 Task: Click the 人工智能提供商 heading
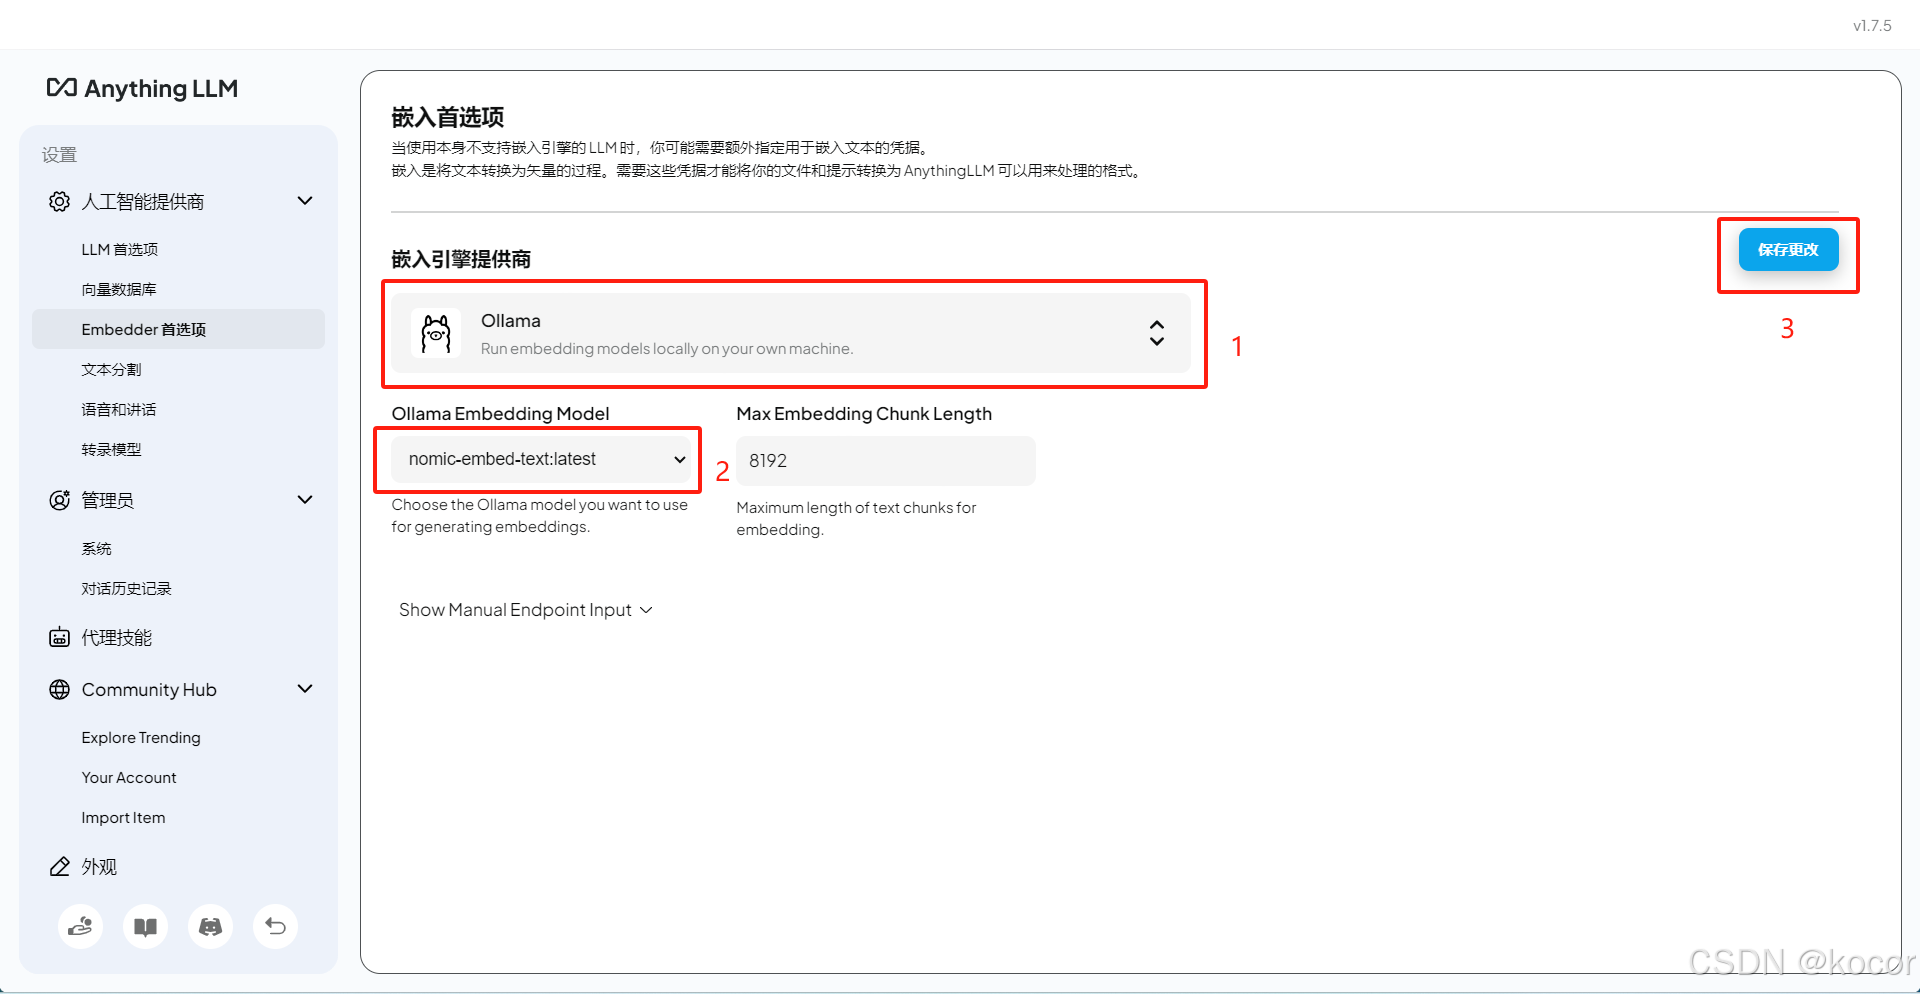143,201
